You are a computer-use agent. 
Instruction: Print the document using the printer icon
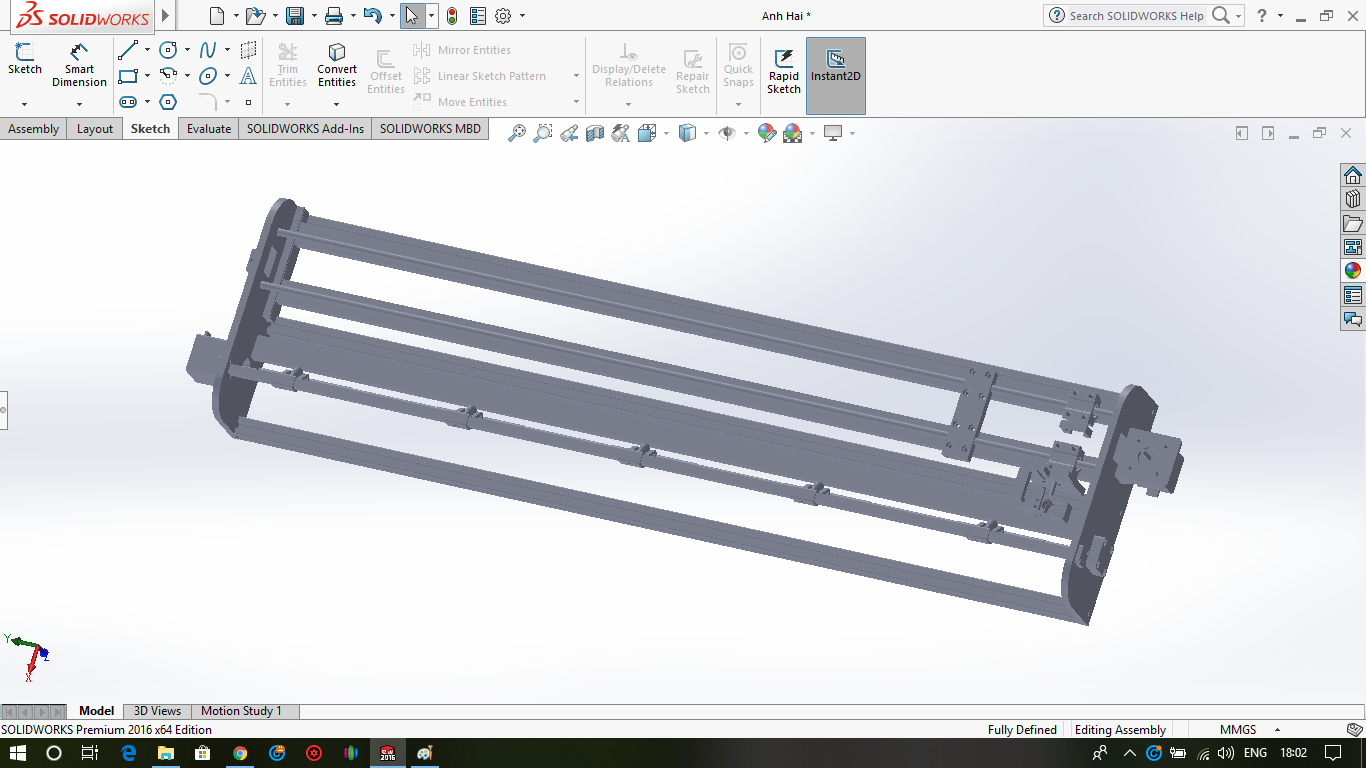click(x=334, y=16)
